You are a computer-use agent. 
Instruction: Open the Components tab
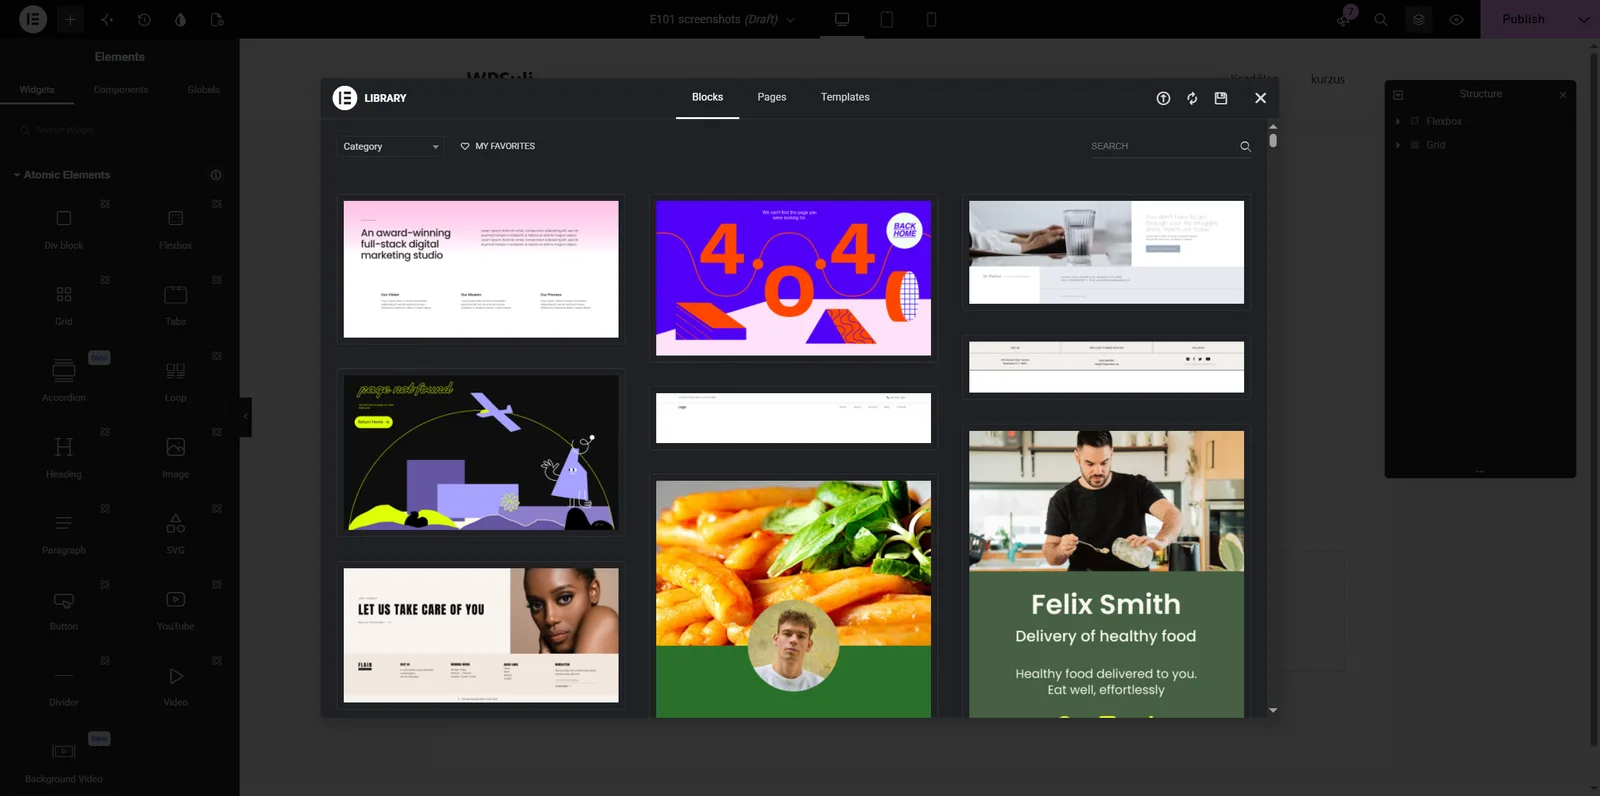(121, 90)
